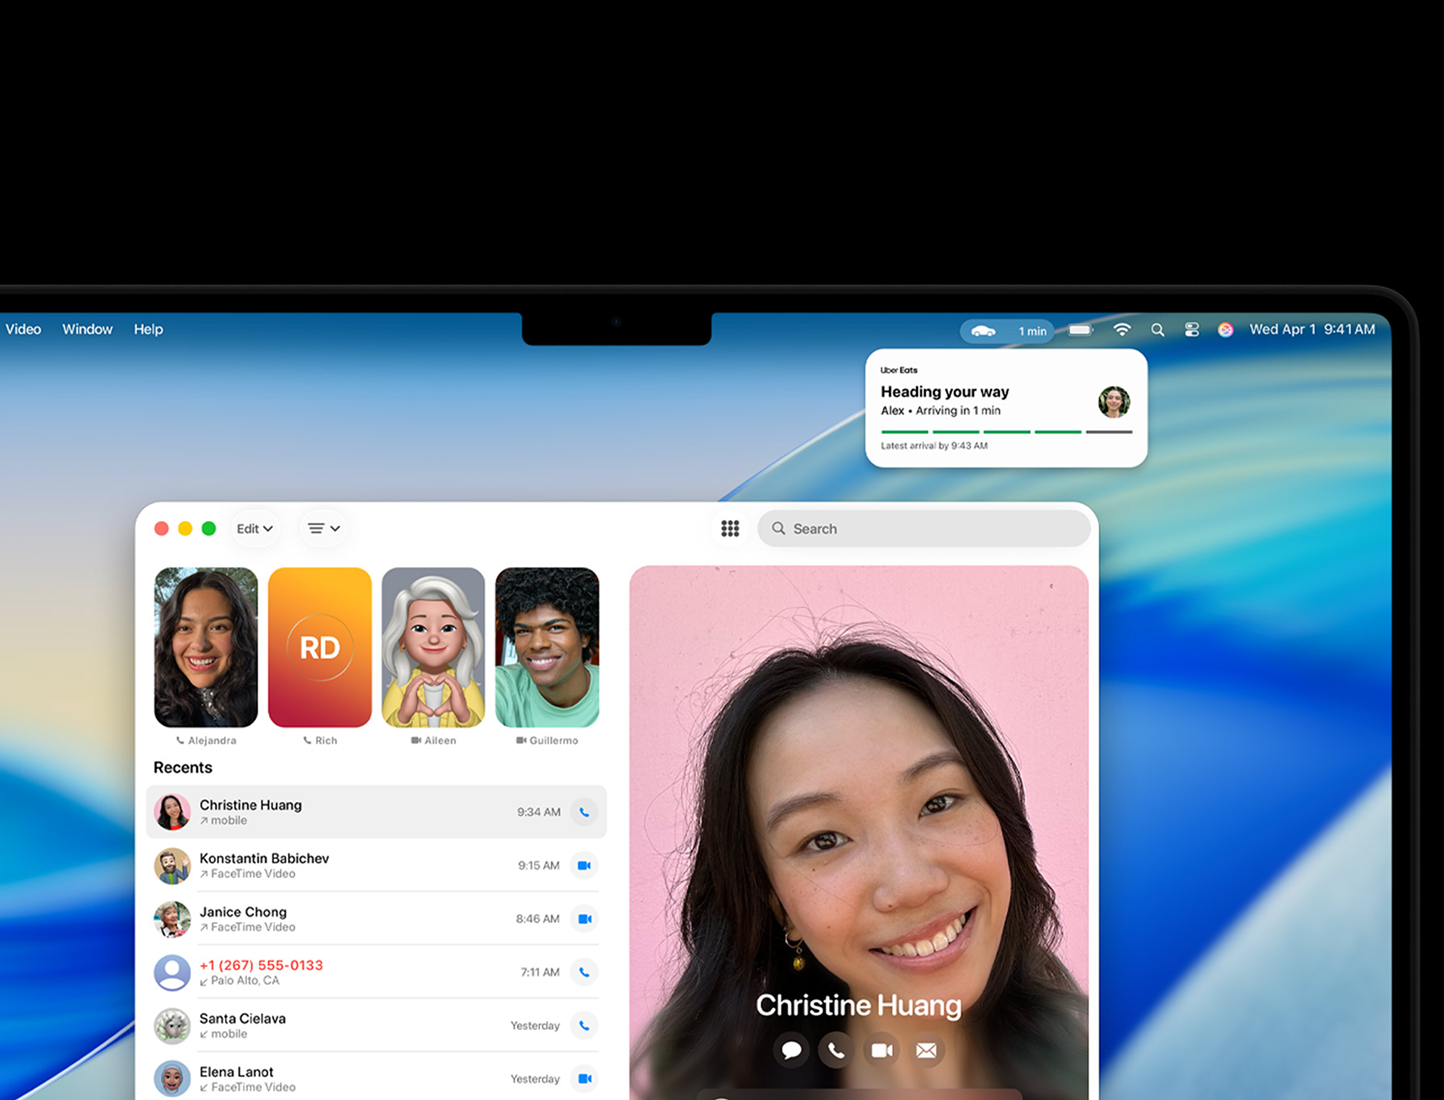Click the 1 min Live Activity pill in menu bar

tap(1008, 330)
